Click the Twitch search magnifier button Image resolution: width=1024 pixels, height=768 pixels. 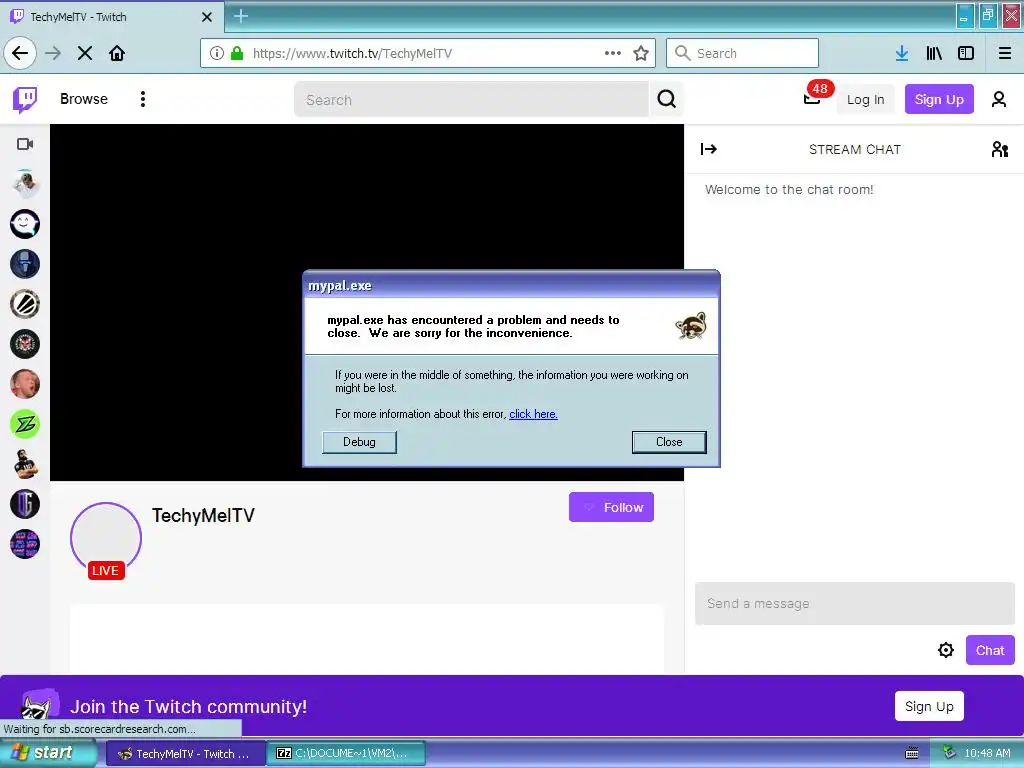[666, 99]
